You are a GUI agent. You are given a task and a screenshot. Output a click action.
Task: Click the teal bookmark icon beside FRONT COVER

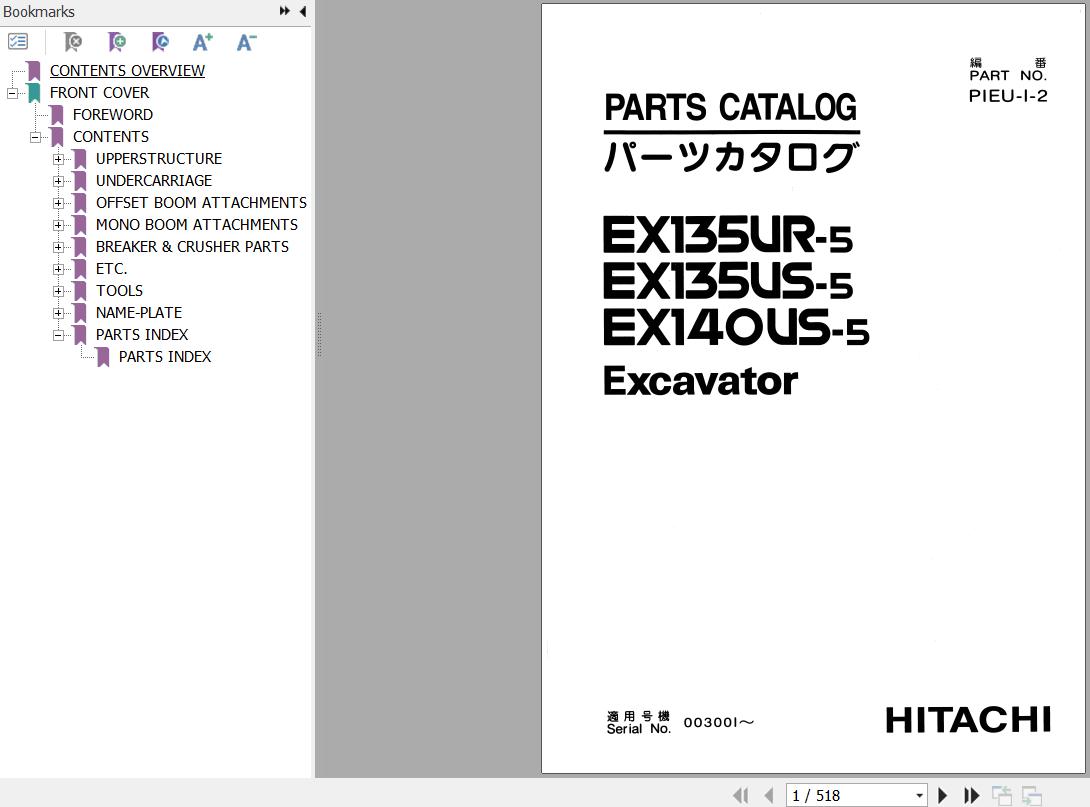(x=34, y=92)
